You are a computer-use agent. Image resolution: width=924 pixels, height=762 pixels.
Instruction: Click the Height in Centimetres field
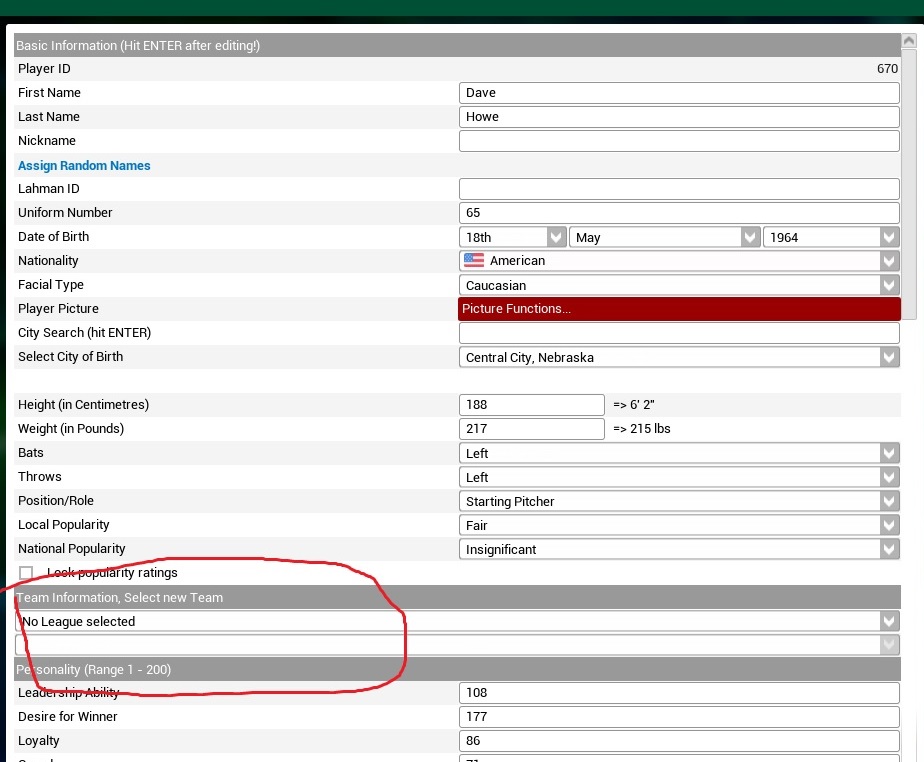(x=532, y=405)
